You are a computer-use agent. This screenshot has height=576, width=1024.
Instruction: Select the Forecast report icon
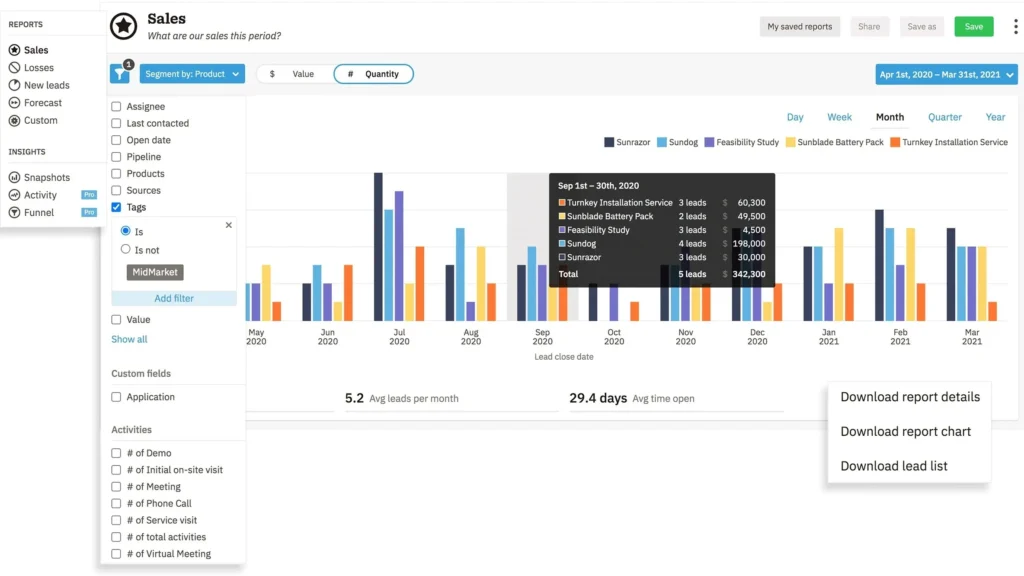point(16,102)
